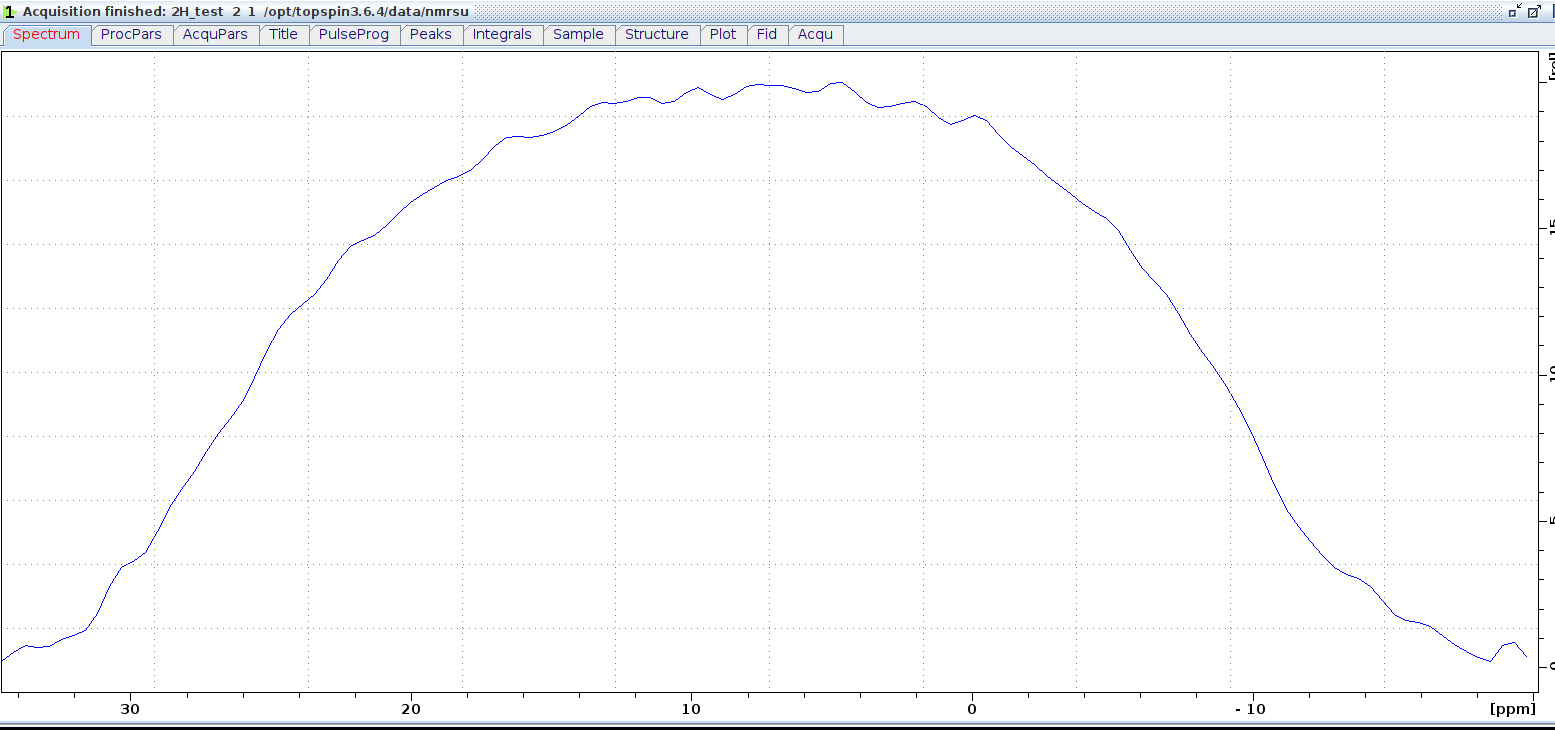
Task: Click the dataset title bar text
Action: click(x=245, y=11)
